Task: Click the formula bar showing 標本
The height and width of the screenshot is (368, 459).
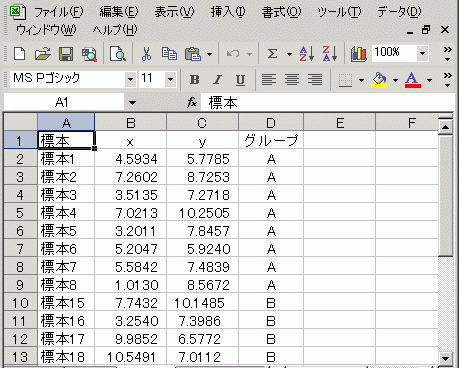Action: (327, 102)
